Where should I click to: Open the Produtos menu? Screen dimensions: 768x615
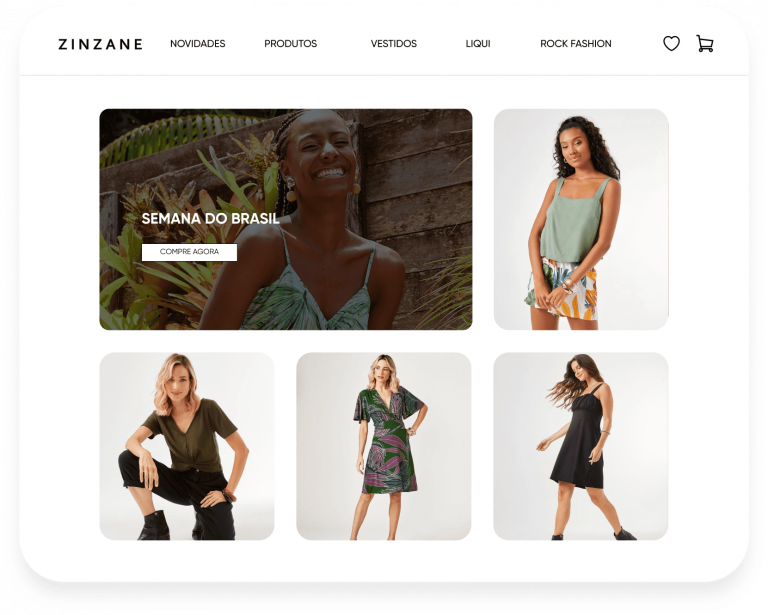(290, 44)
